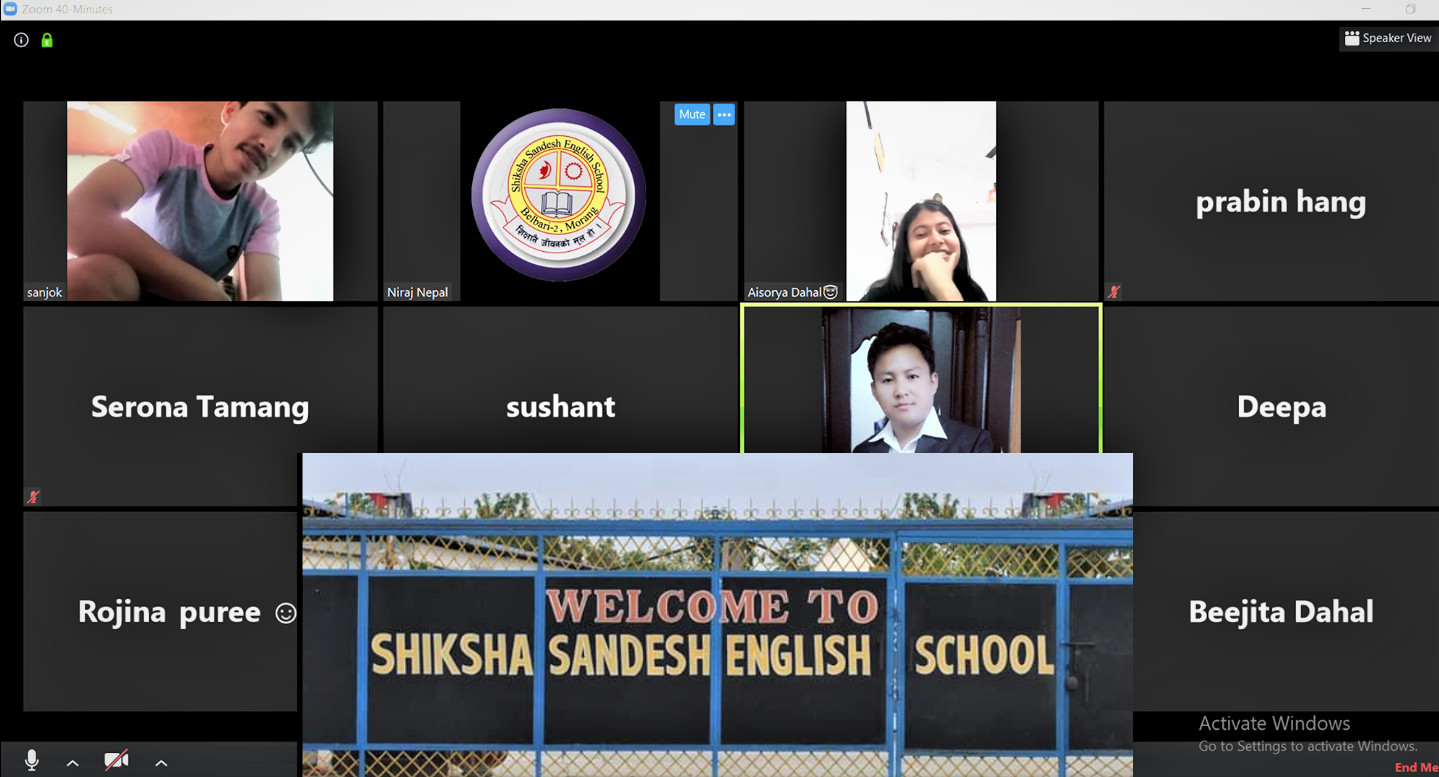Click the Welcome to Shiksha Sandesh gate image

tap(717, 615)
